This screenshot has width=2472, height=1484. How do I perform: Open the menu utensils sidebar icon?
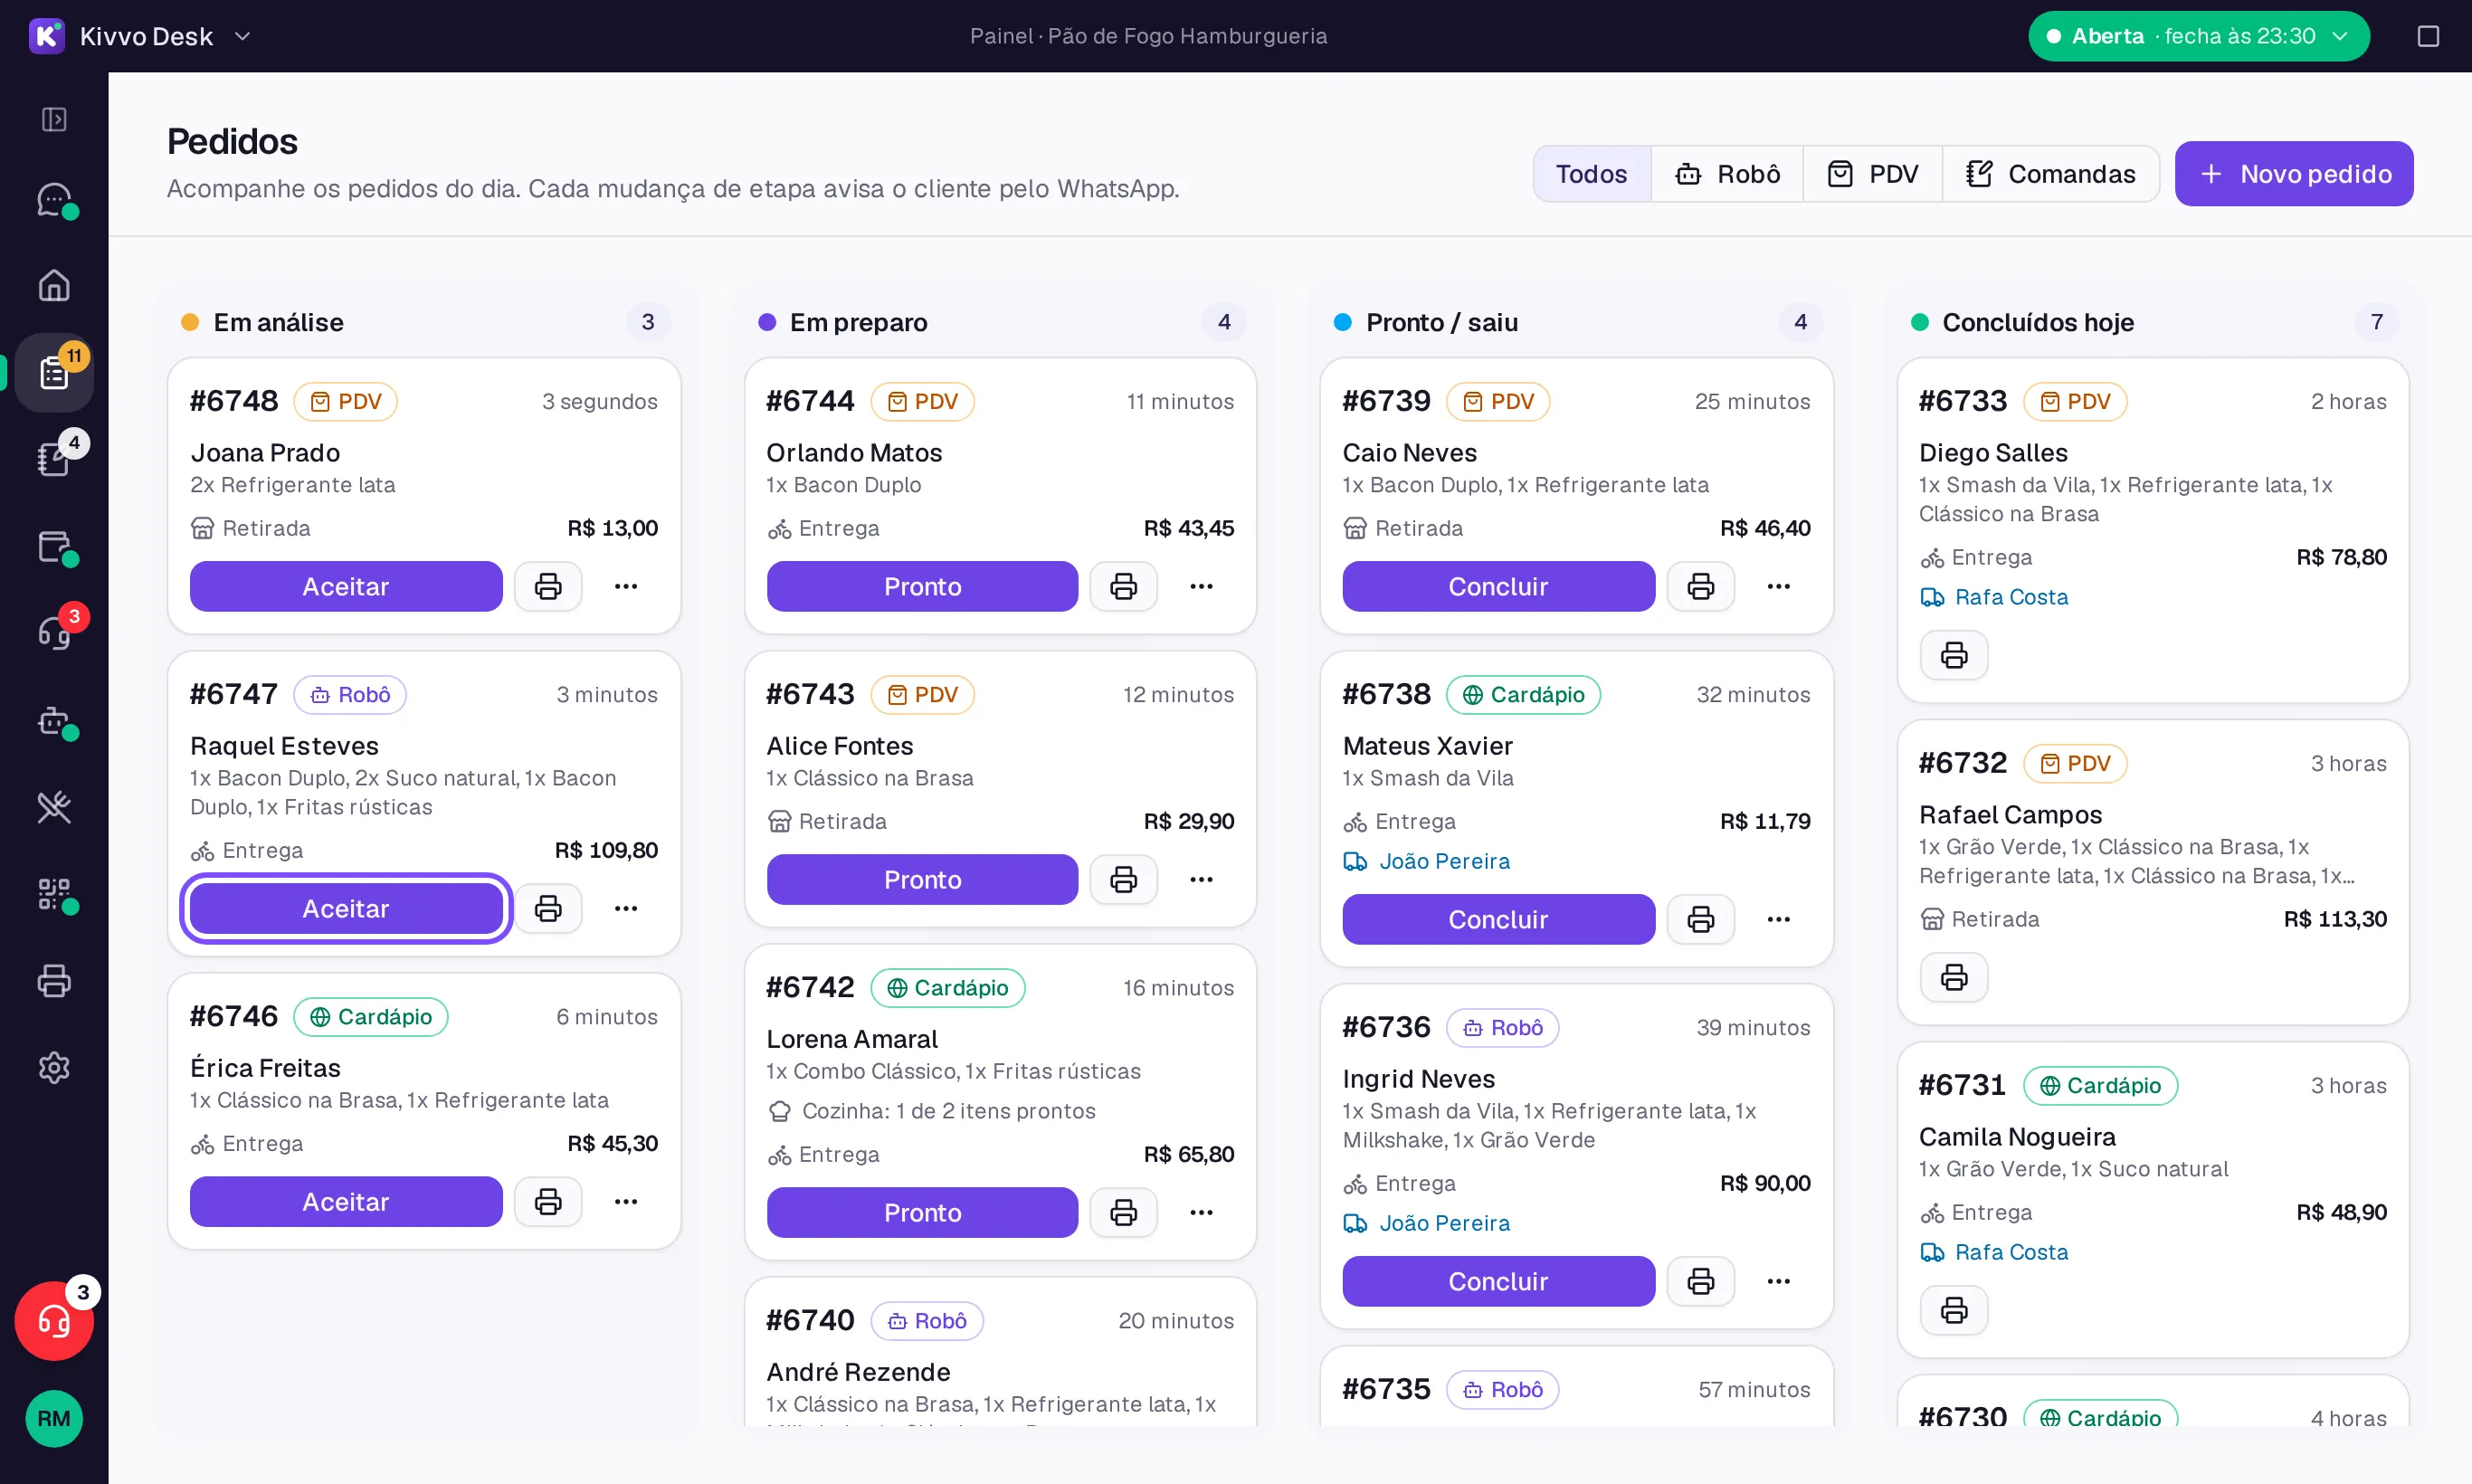[54, 807]
